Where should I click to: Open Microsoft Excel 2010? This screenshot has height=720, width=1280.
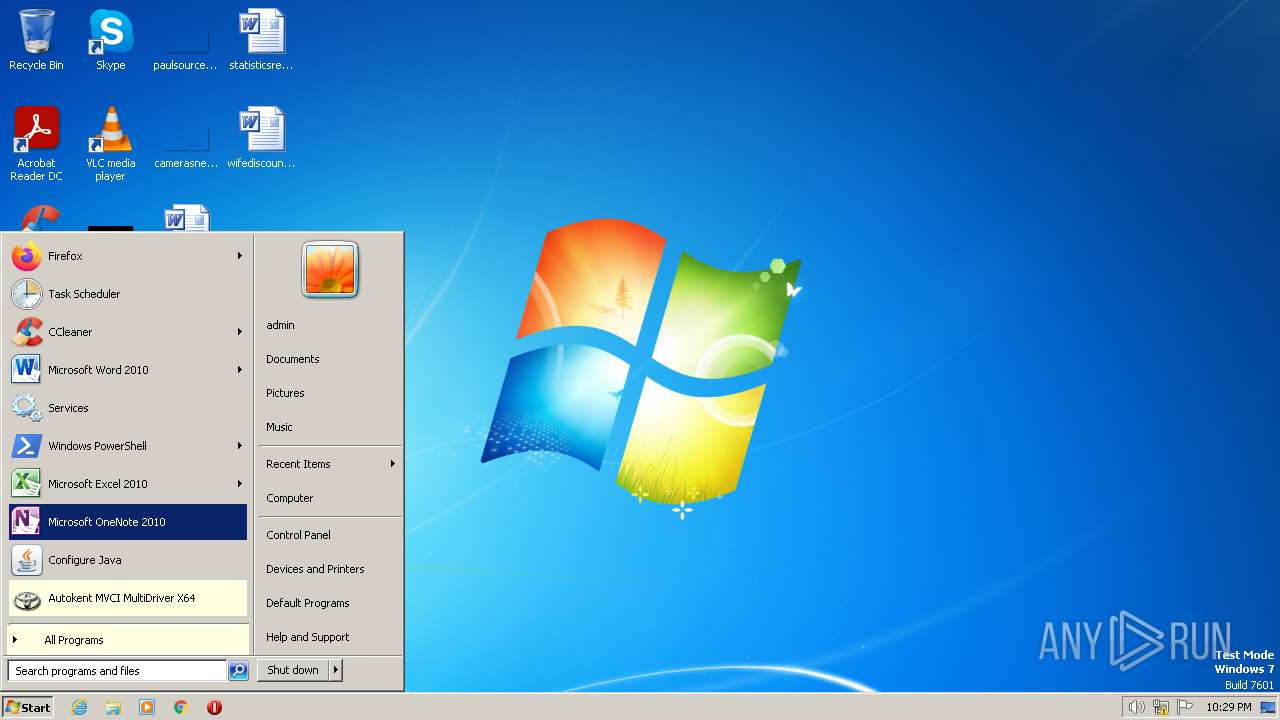click(x=128, y=484)
